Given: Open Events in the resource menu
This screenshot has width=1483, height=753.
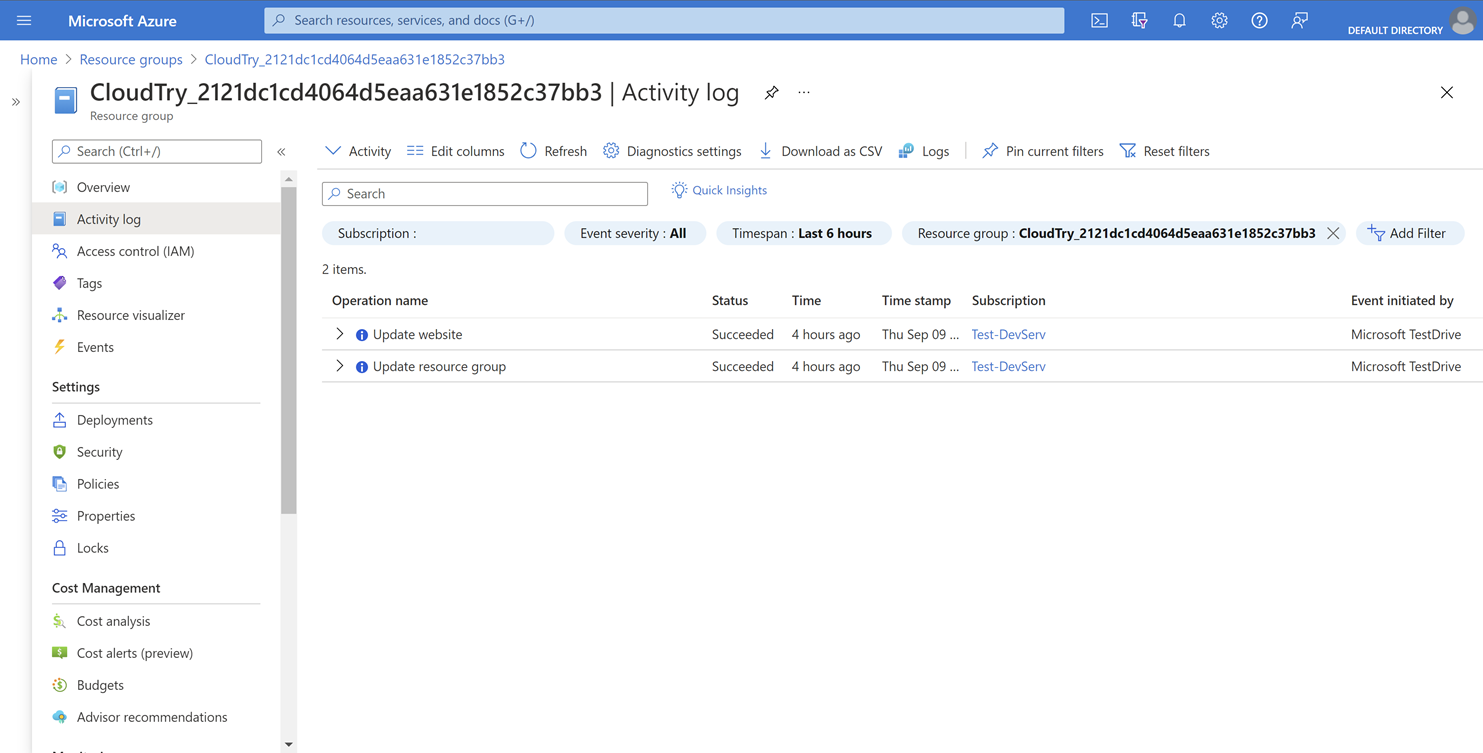Looking at the screenshot, I should click(x=156, y=347).
